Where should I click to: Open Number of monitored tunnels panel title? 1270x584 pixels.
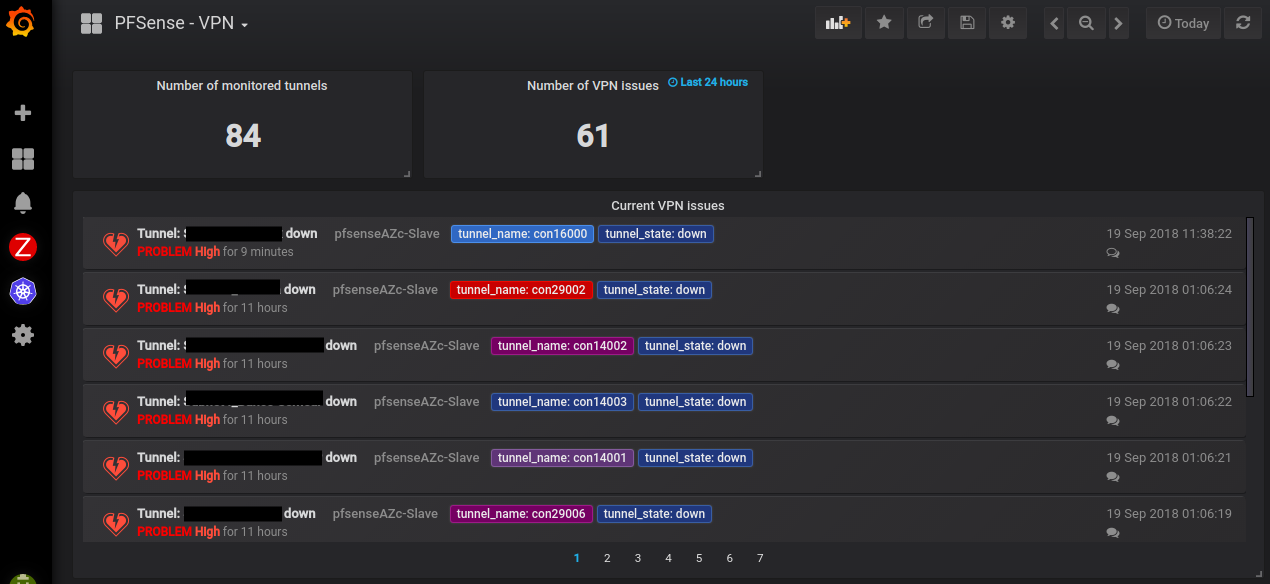[242, 86]
